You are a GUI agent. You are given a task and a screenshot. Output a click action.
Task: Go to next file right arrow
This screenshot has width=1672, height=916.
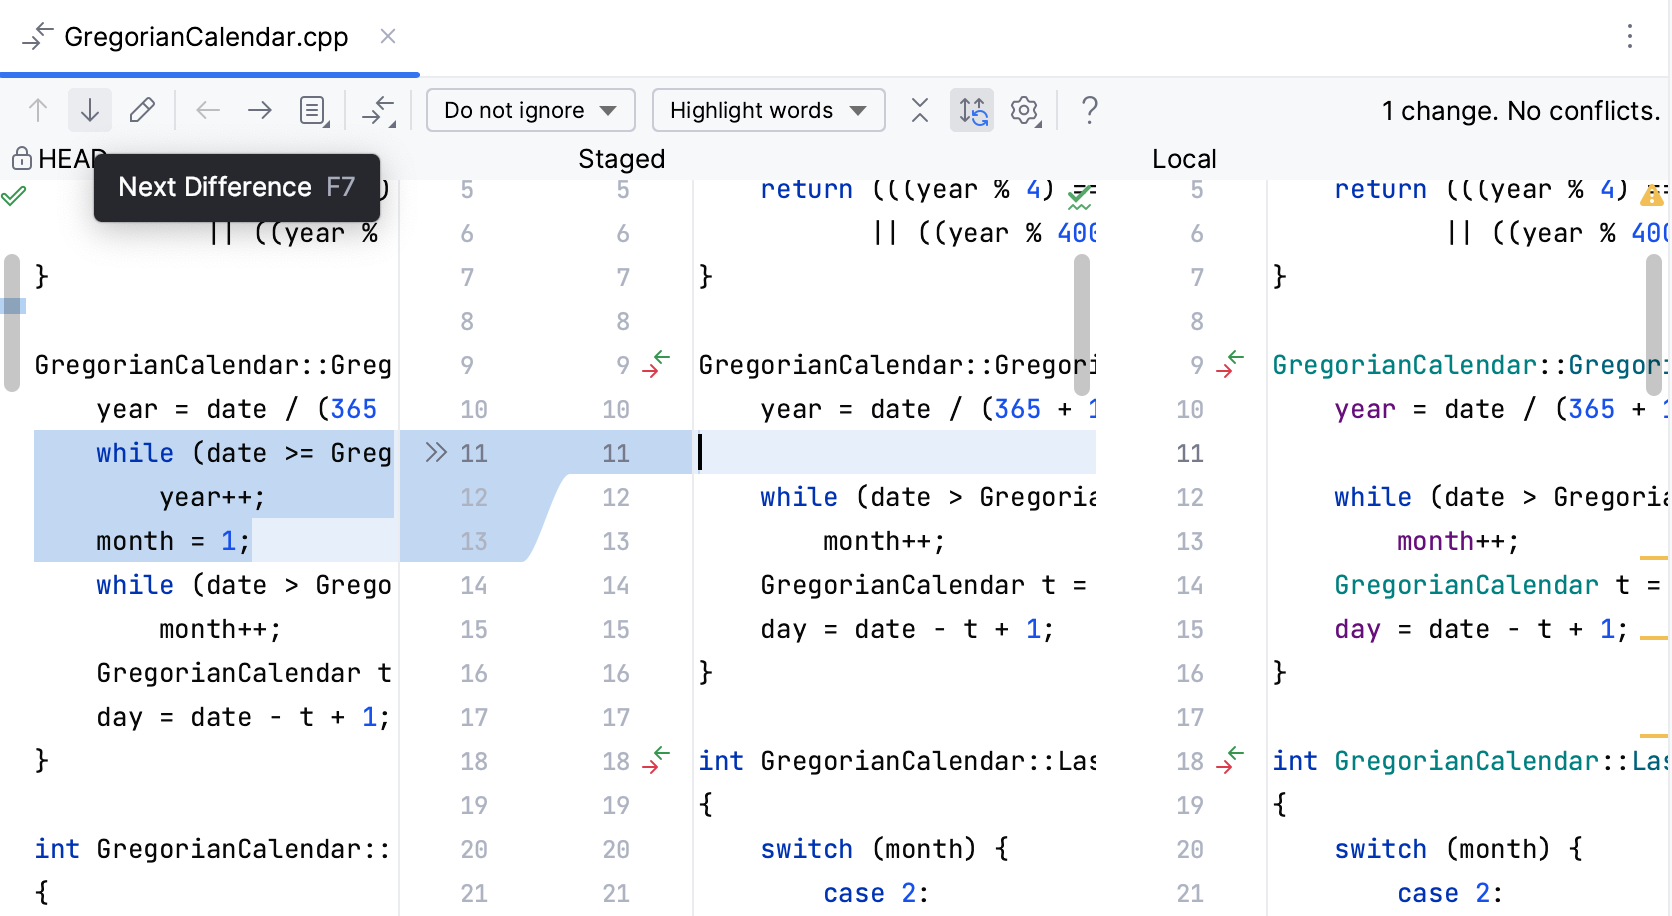point(260,110)
